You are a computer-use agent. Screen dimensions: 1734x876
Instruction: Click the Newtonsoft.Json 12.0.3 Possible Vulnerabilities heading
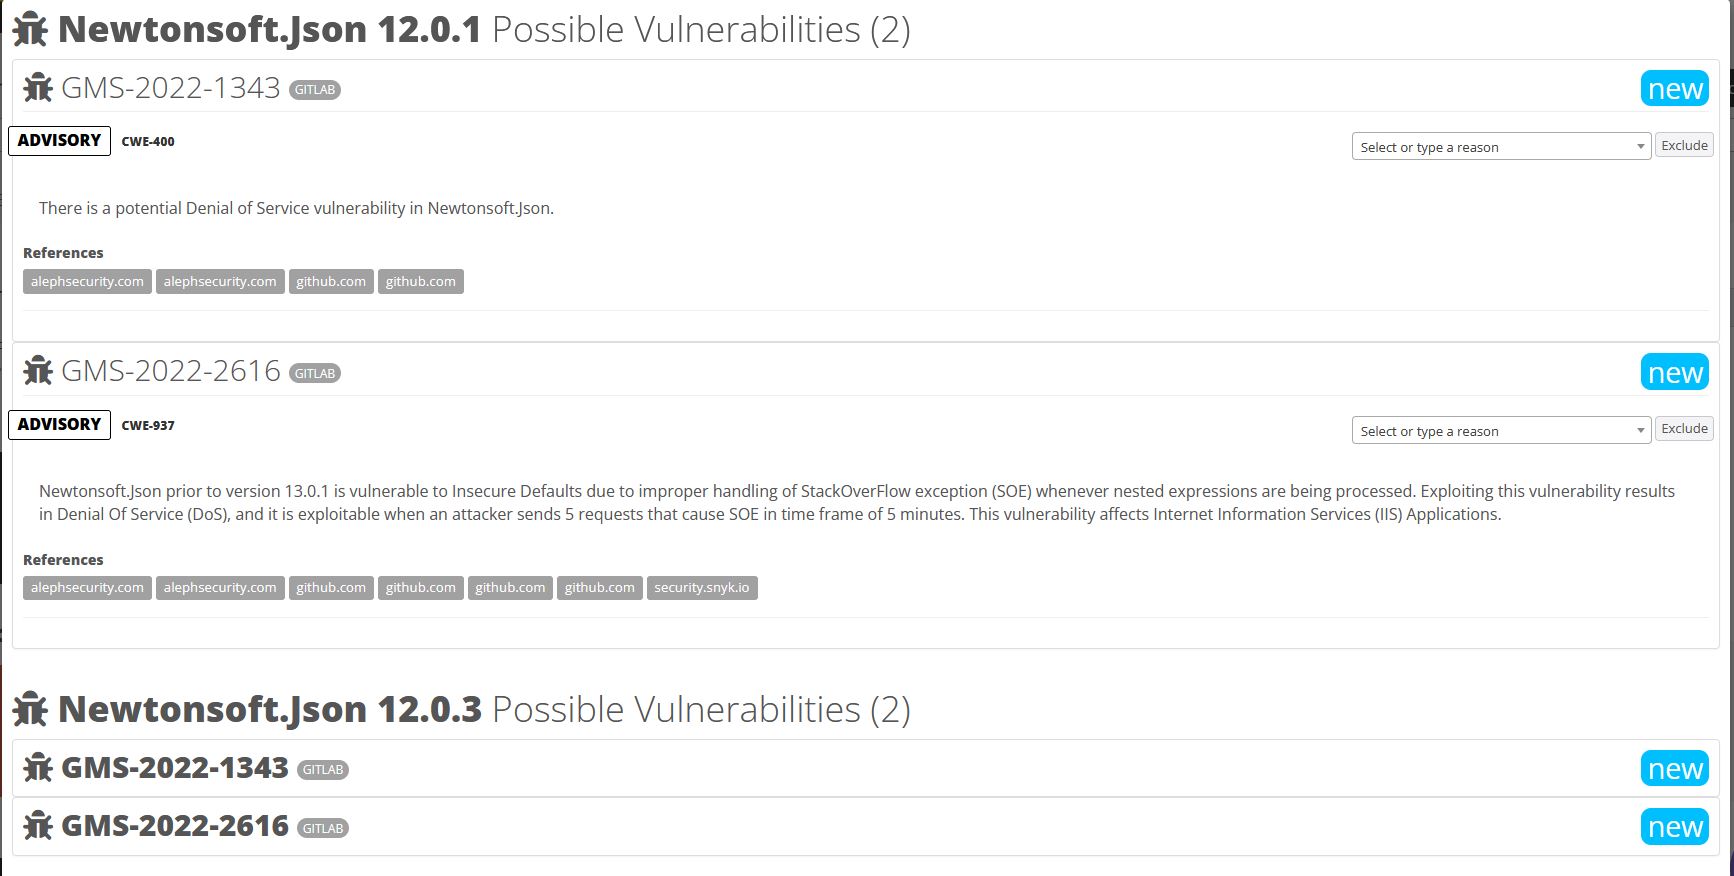(x=484, y=710)
